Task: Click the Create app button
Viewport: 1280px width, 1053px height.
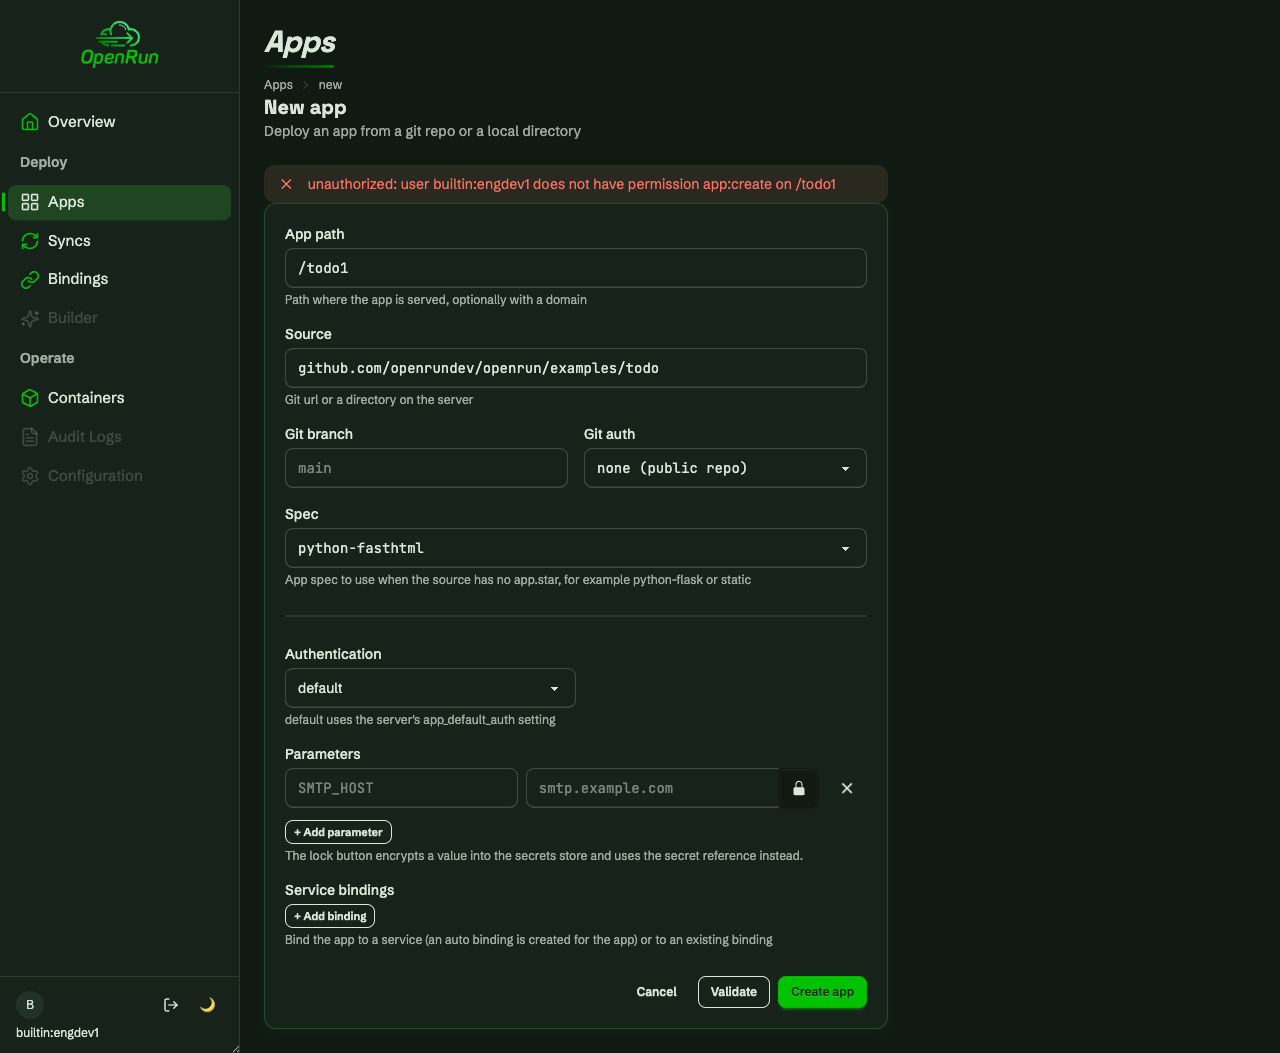Action: click(823, 992)
